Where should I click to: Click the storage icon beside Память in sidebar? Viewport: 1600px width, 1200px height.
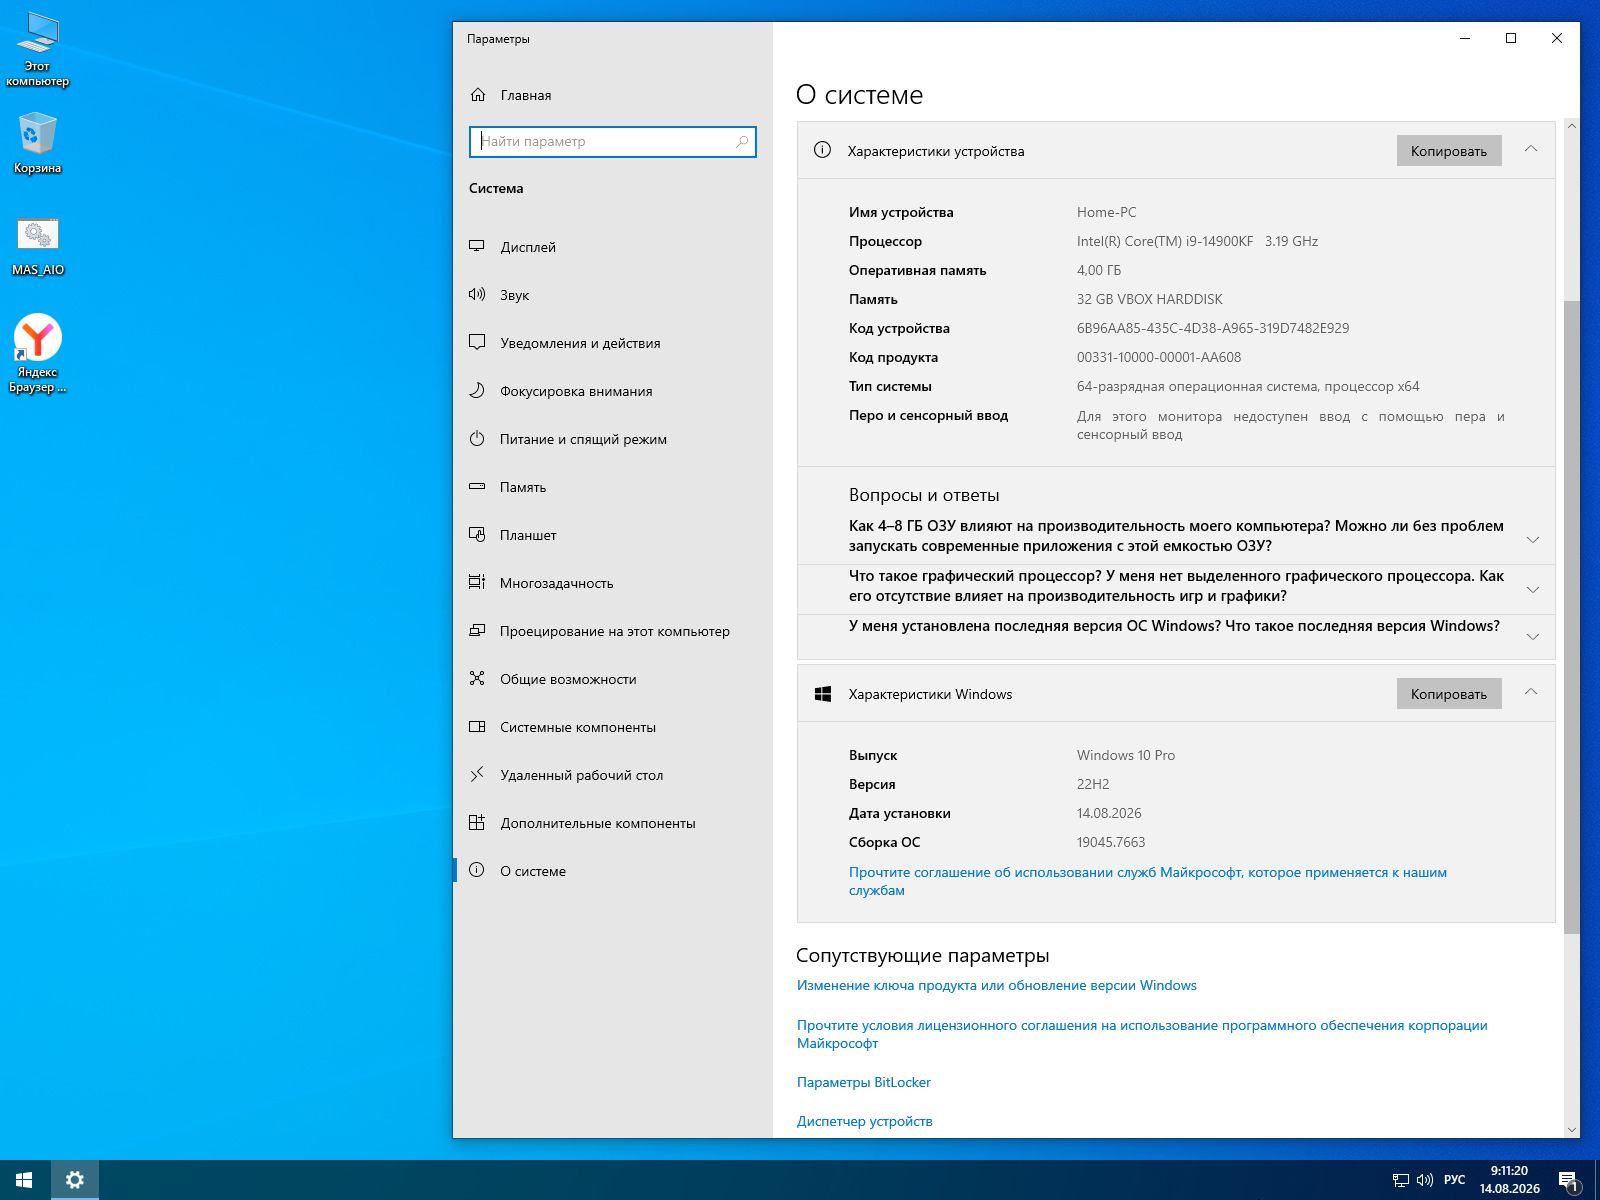(x=477, y=486)
